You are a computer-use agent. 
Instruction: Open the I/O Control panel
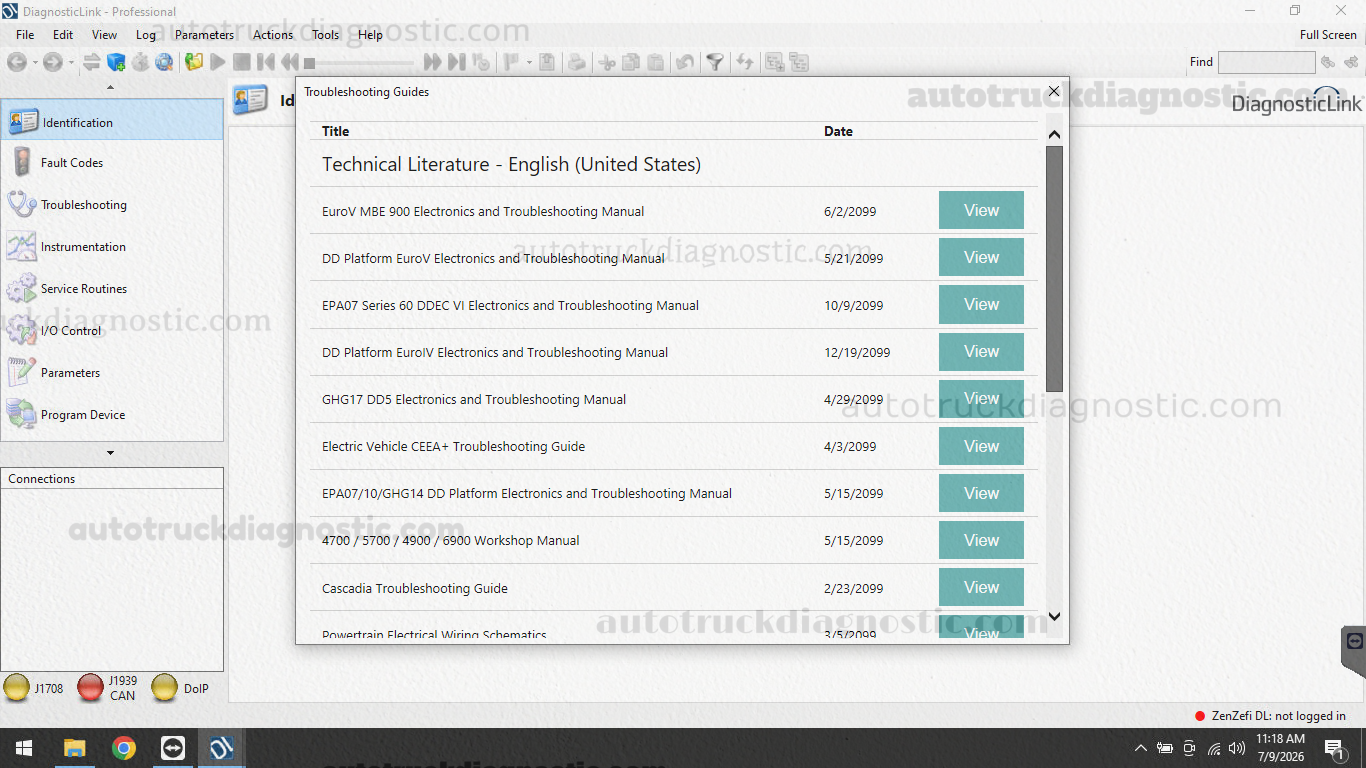click(x=112, y=330)
